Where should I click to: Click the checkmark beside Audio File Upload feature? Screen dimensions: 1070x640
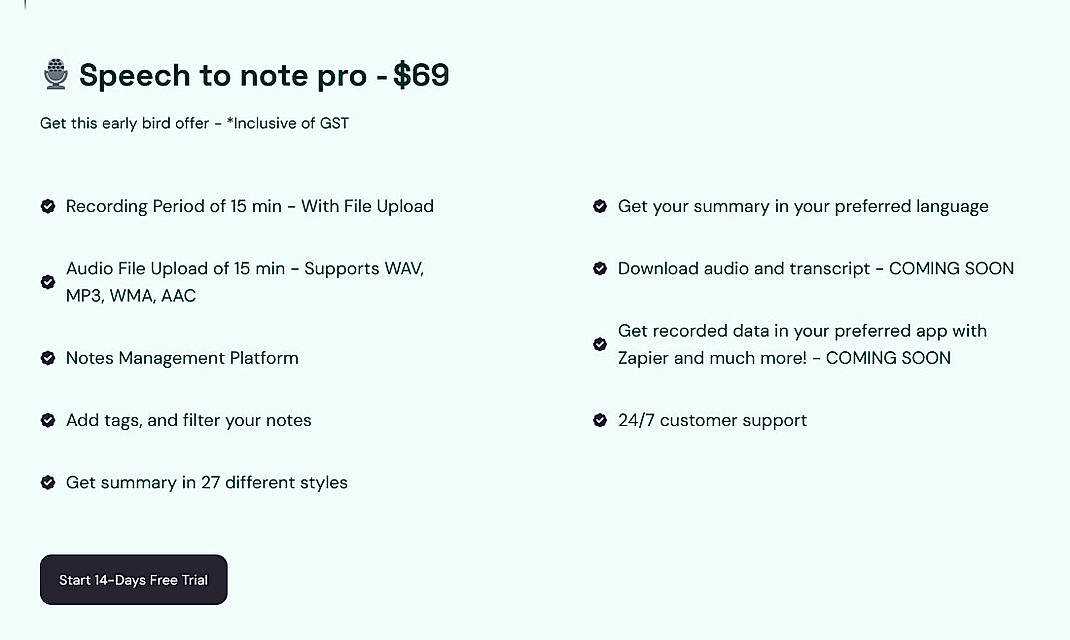47,281
